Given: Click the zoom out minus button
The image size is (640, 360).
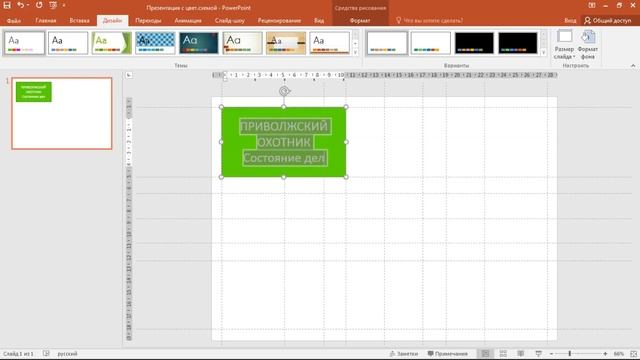Looking at the screenshot, I should click(x=551, y=354).
